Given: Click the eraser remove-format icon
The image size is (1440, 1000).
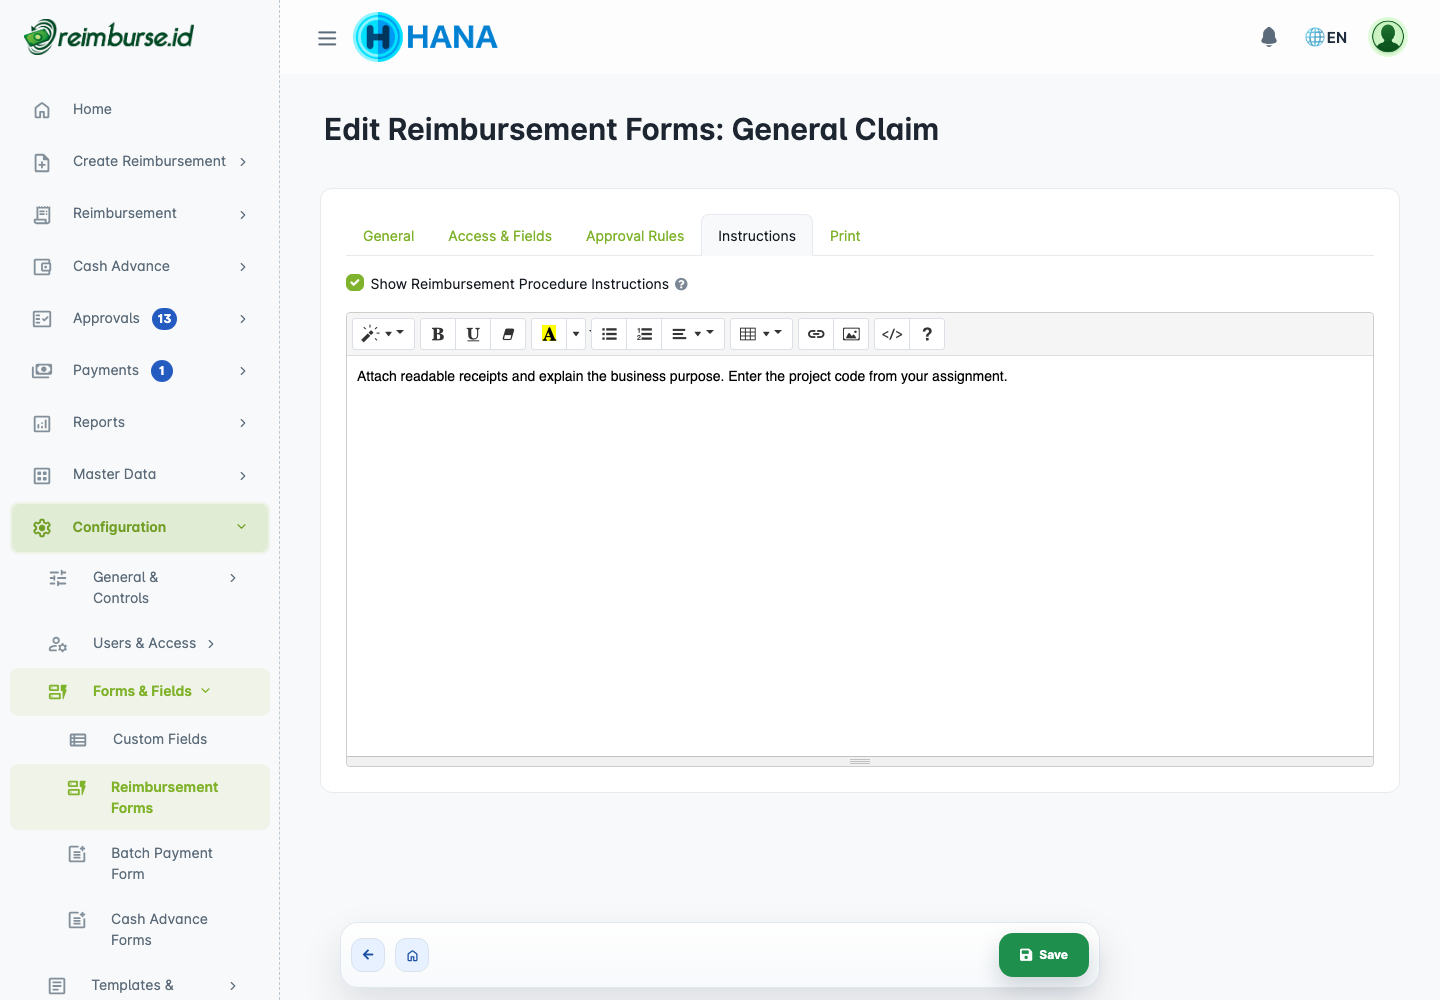Looking at the screenshot, I should tap(508, 334).
